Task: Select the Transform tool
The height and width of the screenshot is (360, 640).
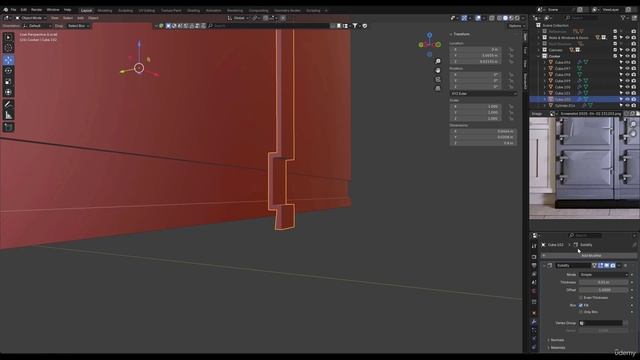Action: 8,92
